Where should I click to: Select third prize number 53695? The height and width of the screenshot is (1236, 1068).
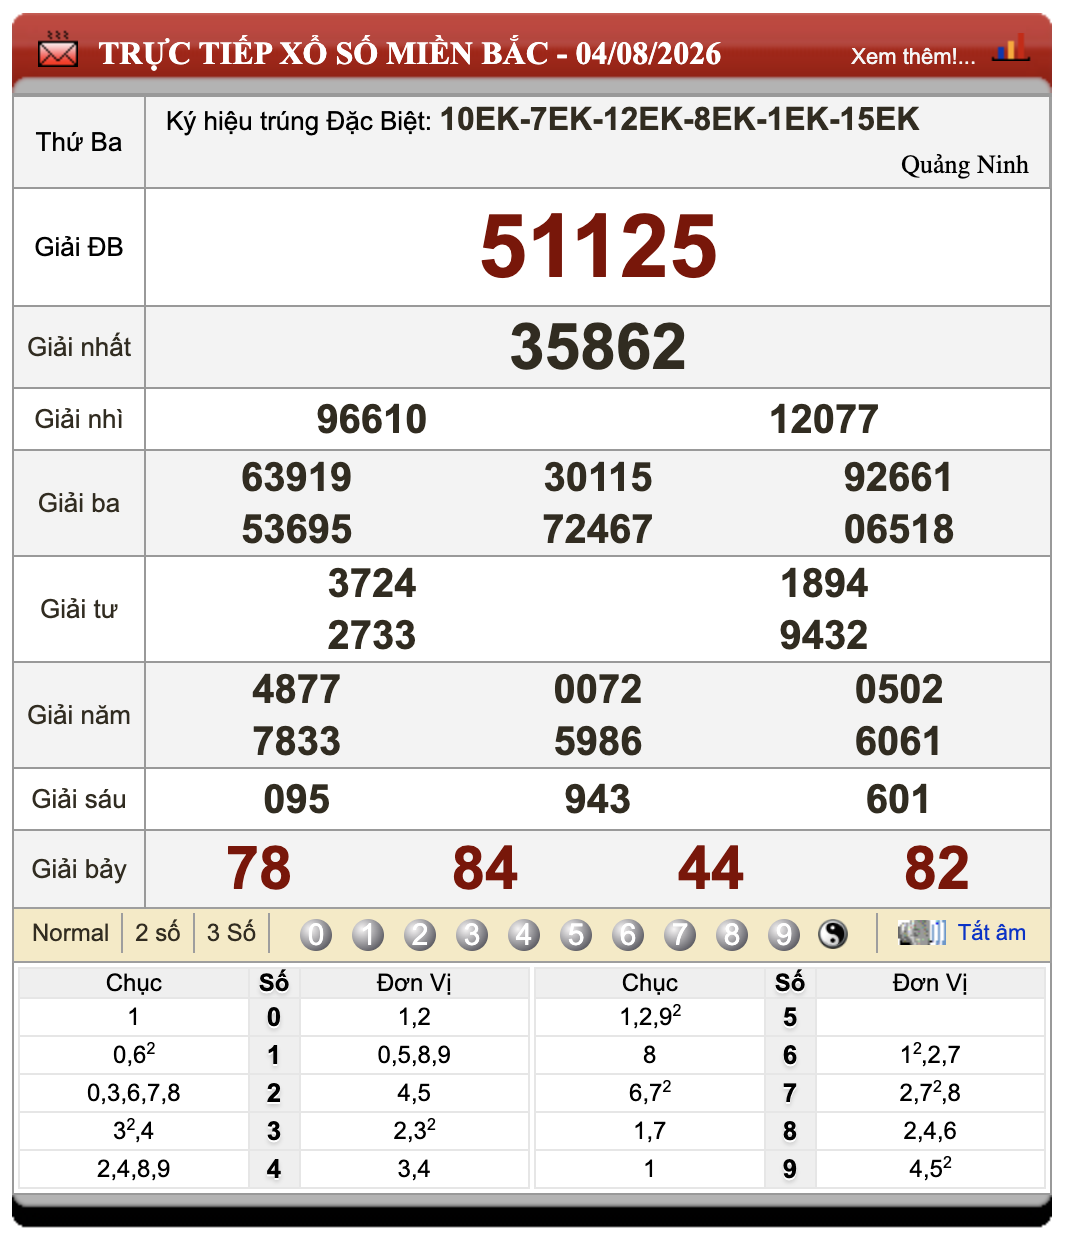click(297, 529)
